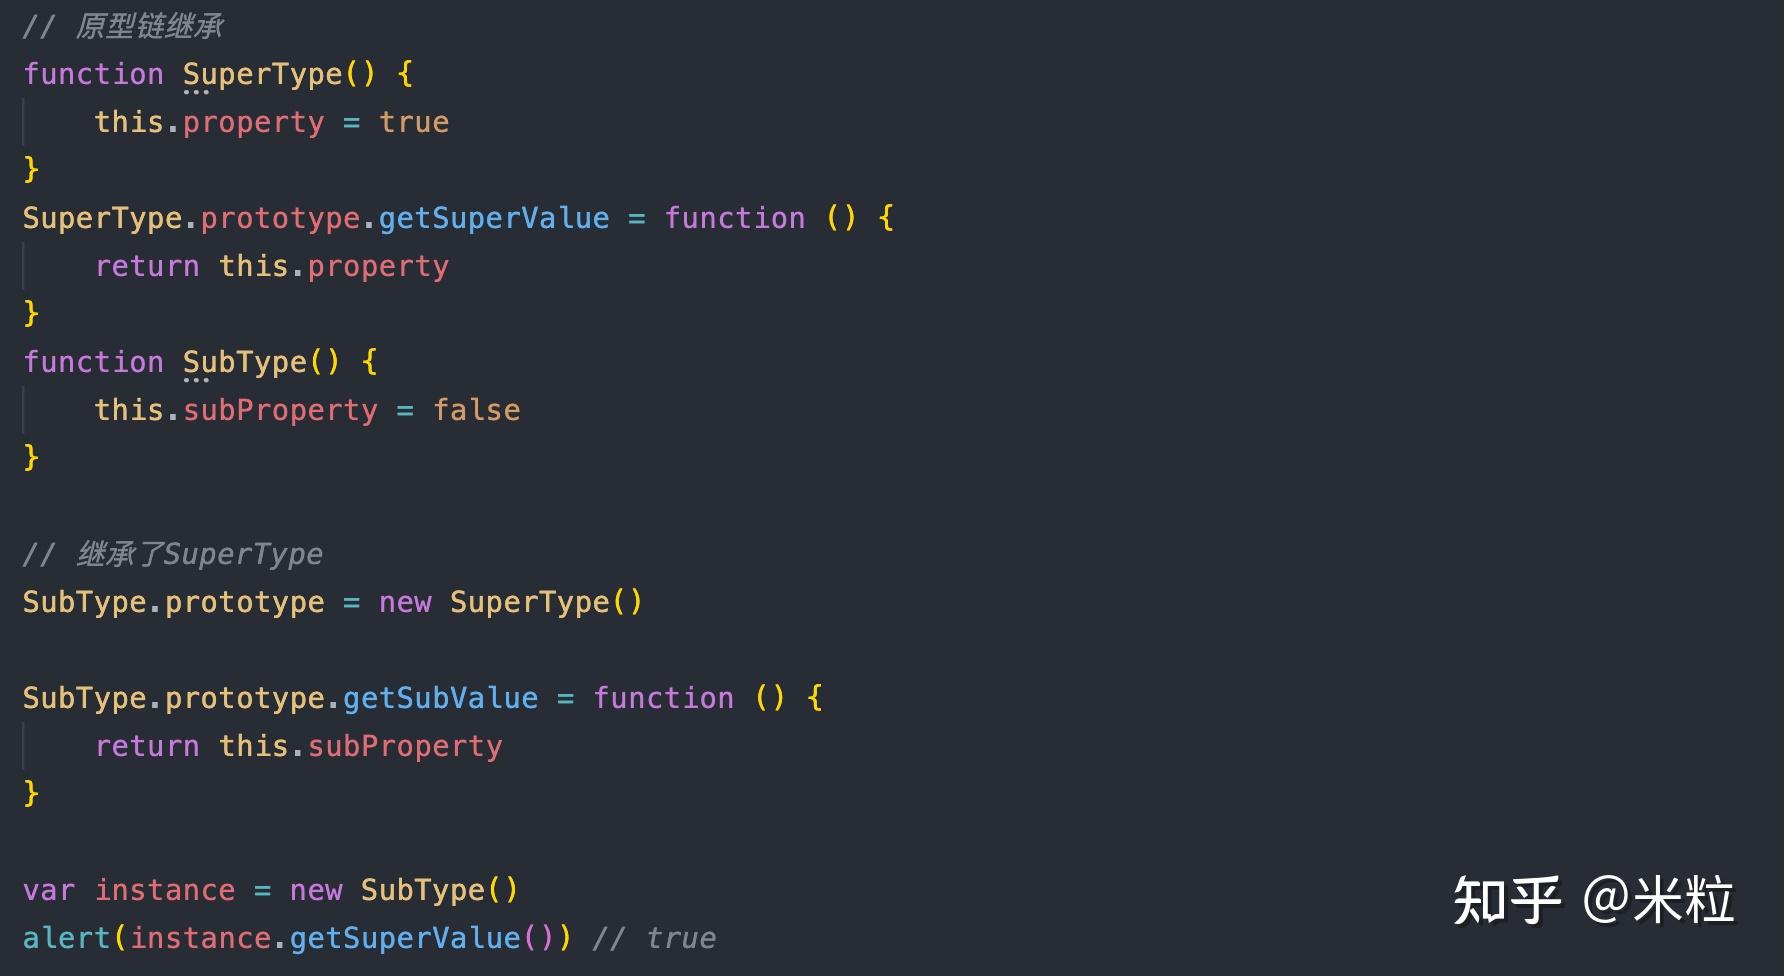Click 'new SubType()' in instance declaration
The width and height of the screenshot is (1784, 976).
(x=404, y=891)
